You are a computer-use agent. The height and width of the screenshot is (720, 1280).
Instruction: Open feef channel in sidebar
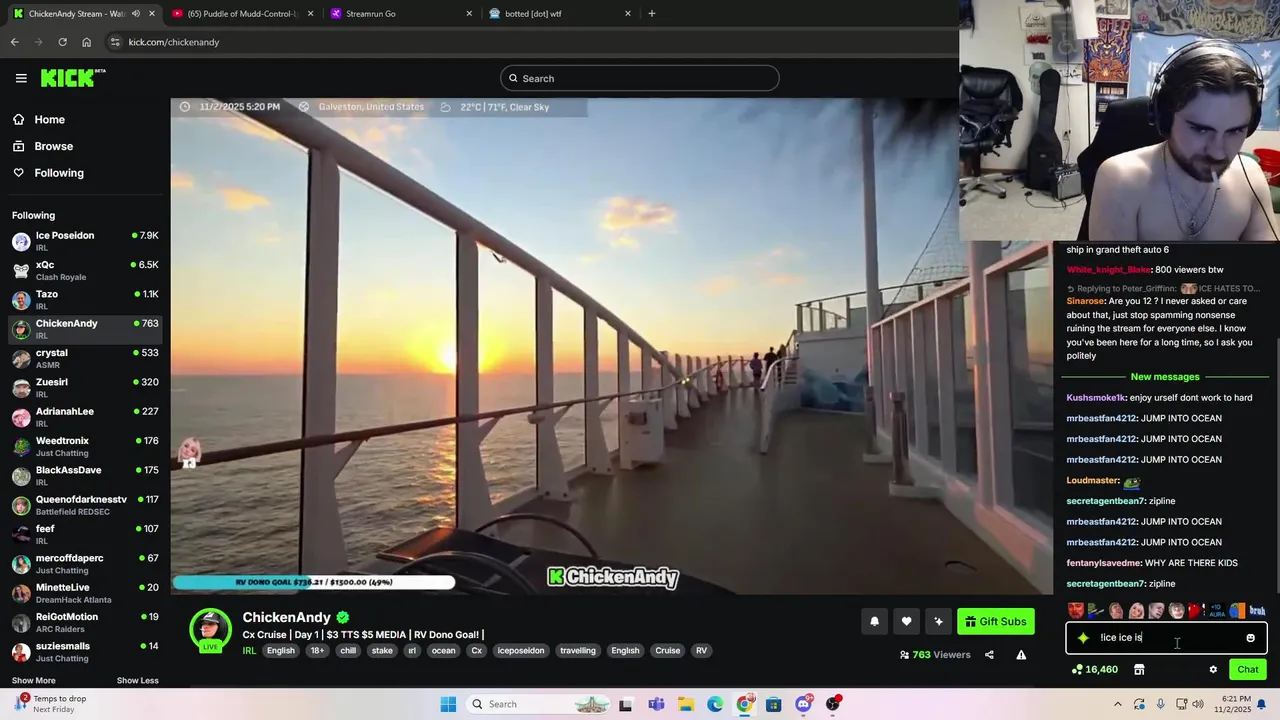(x=85, y=534)
